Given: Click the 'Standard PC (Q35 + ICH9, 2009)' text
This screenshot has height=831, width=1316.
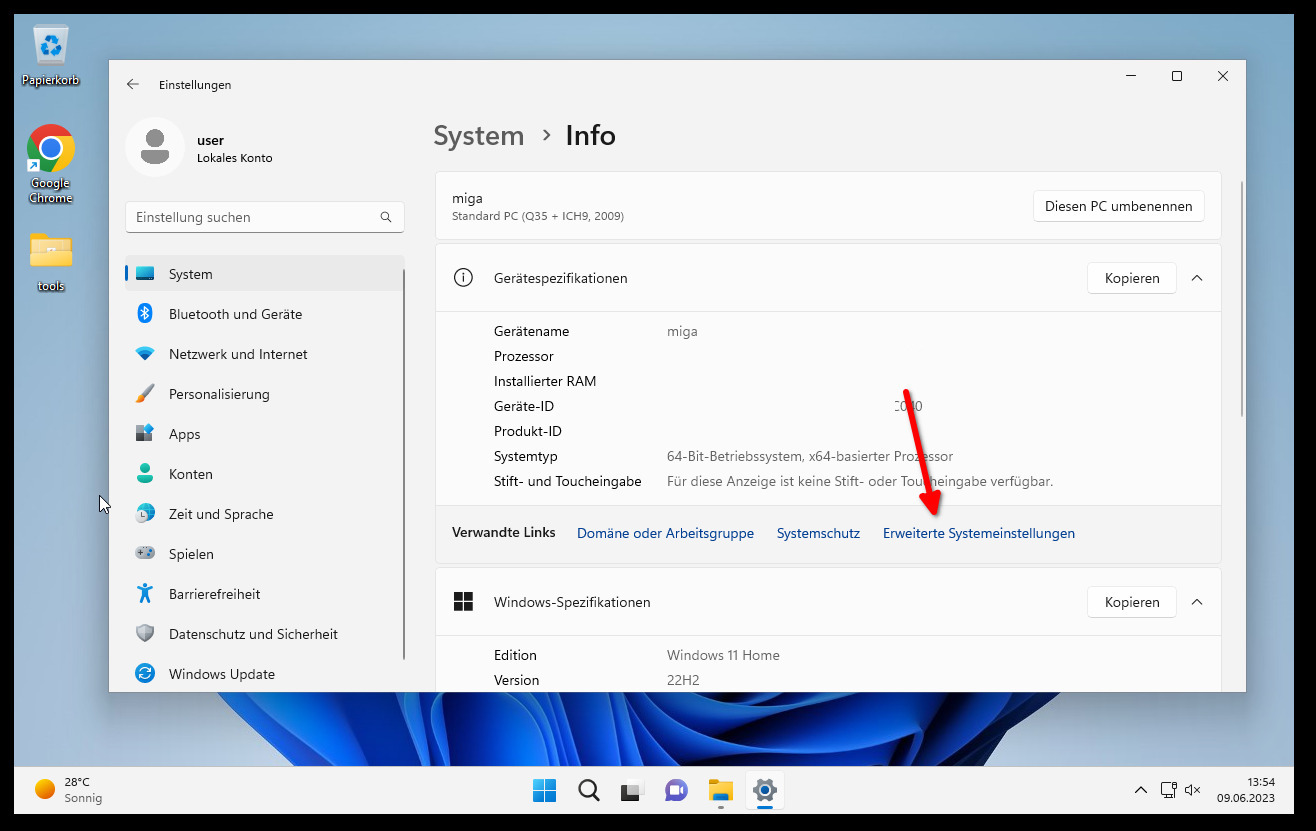Looking at the screenshot, I should [x=538, y=216].
